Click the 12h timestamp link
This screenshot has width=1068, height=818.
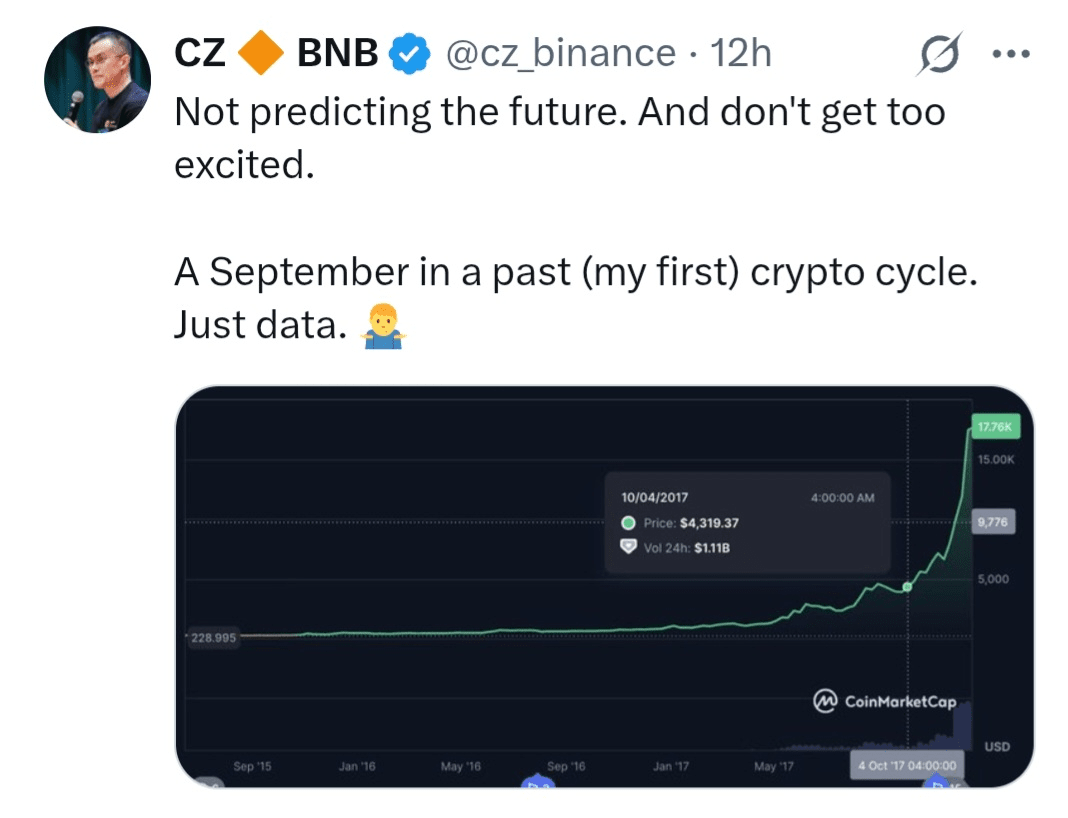pyautogui.click(x=741, y=54)
